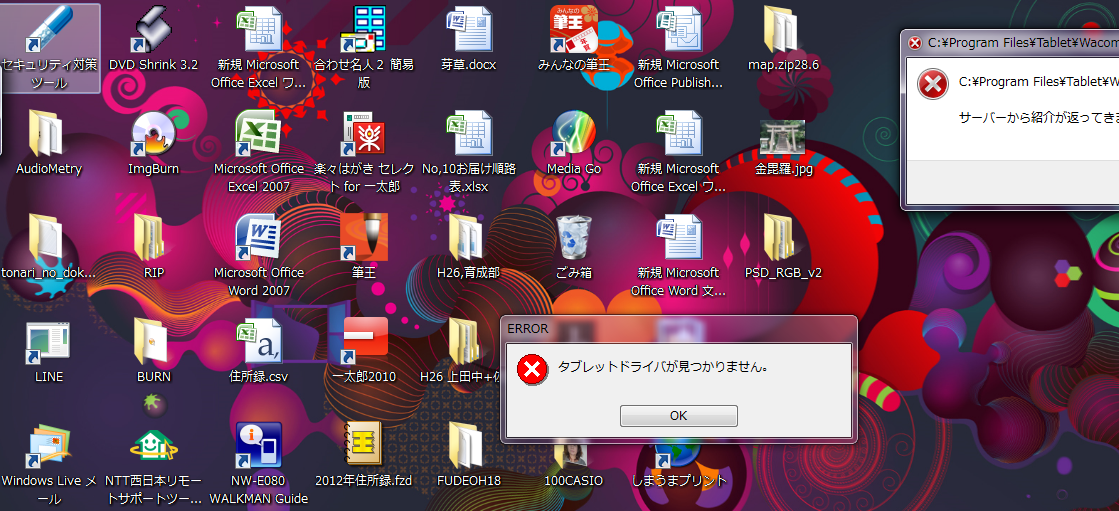Click the サーバーから紹介が返ってきました message text
Screen dimensions: 1119x511
(1038, 117)
